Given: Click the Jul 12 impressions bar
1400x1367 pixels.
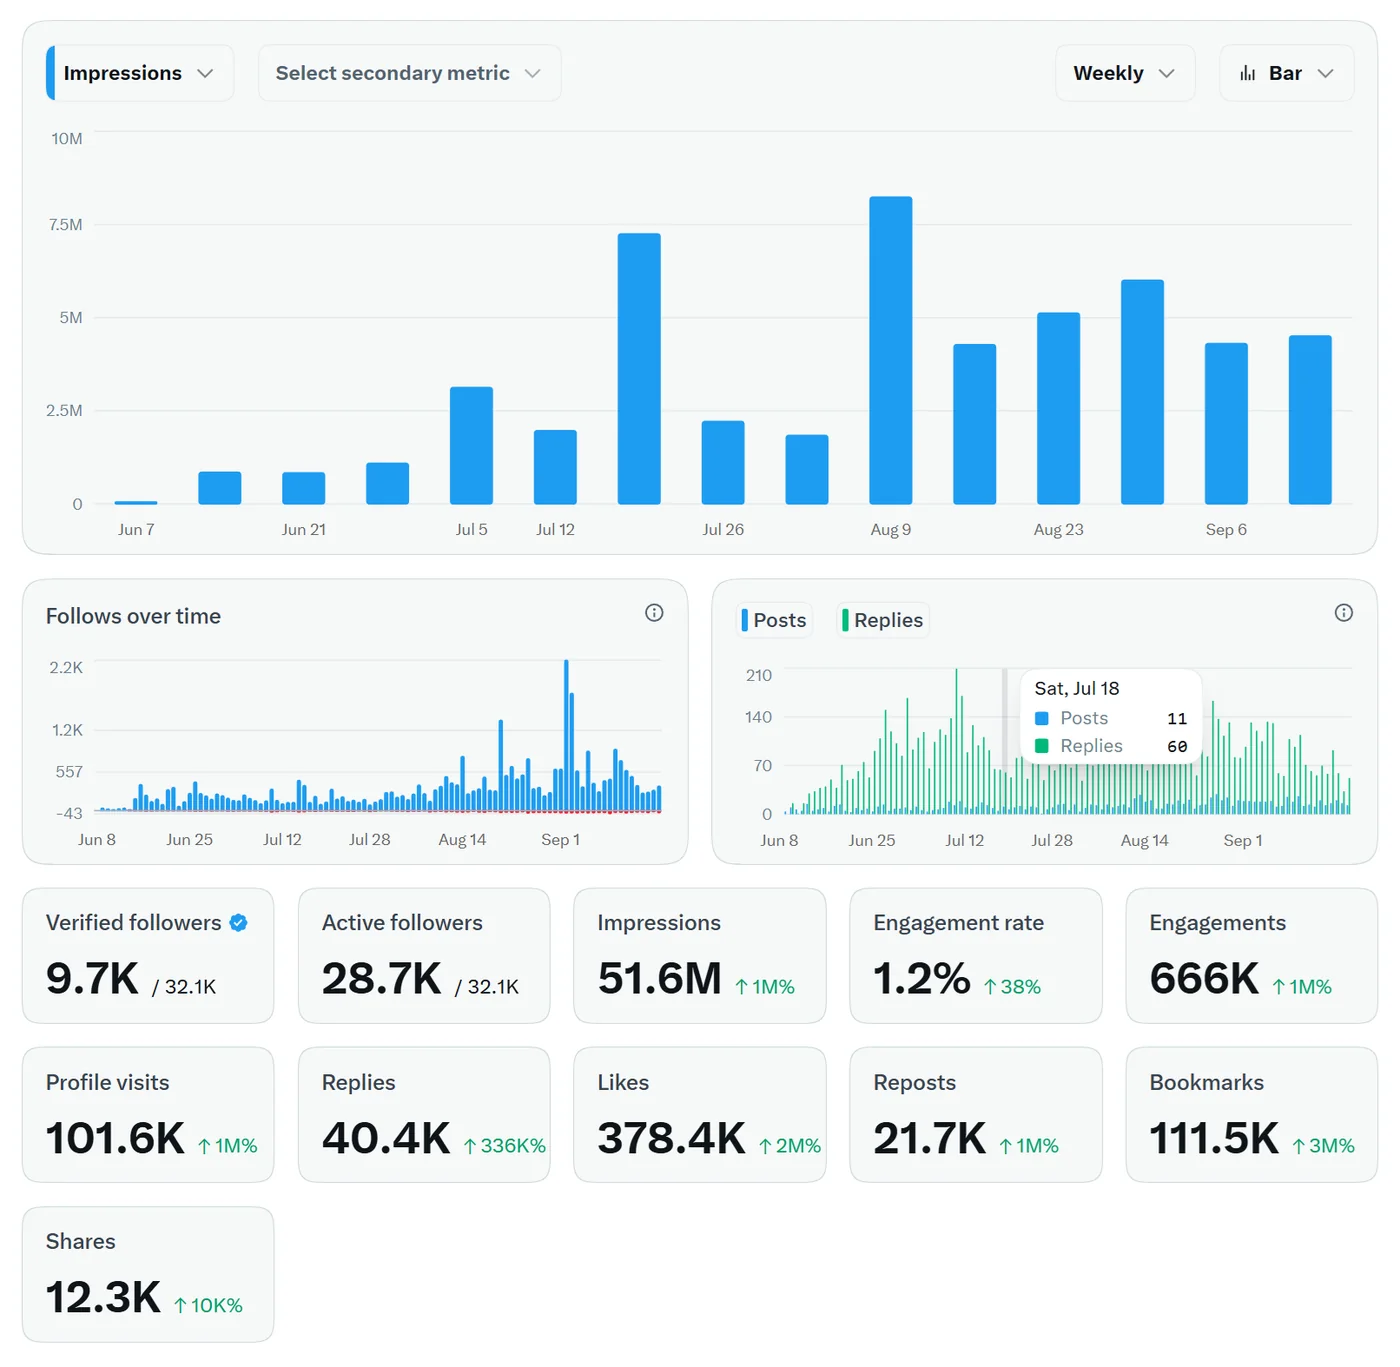Looking at the screenshot, I should (x=555, y=467).
